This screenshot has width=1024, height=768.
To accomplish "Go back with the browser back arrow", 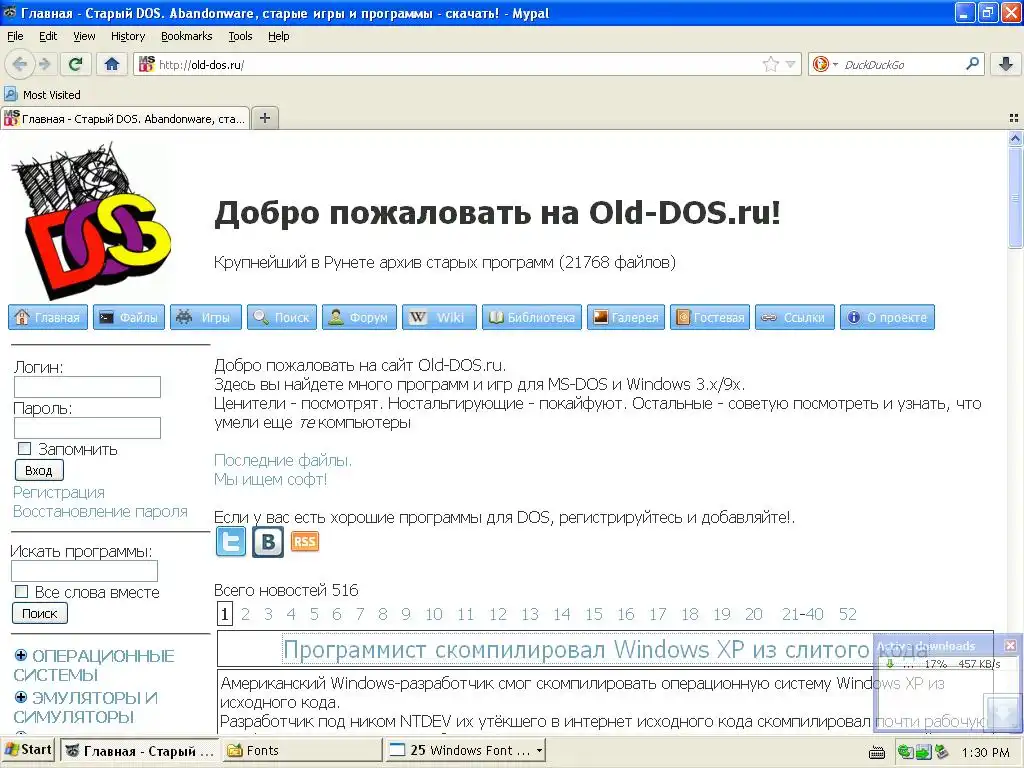I will (x=19, y=64).
